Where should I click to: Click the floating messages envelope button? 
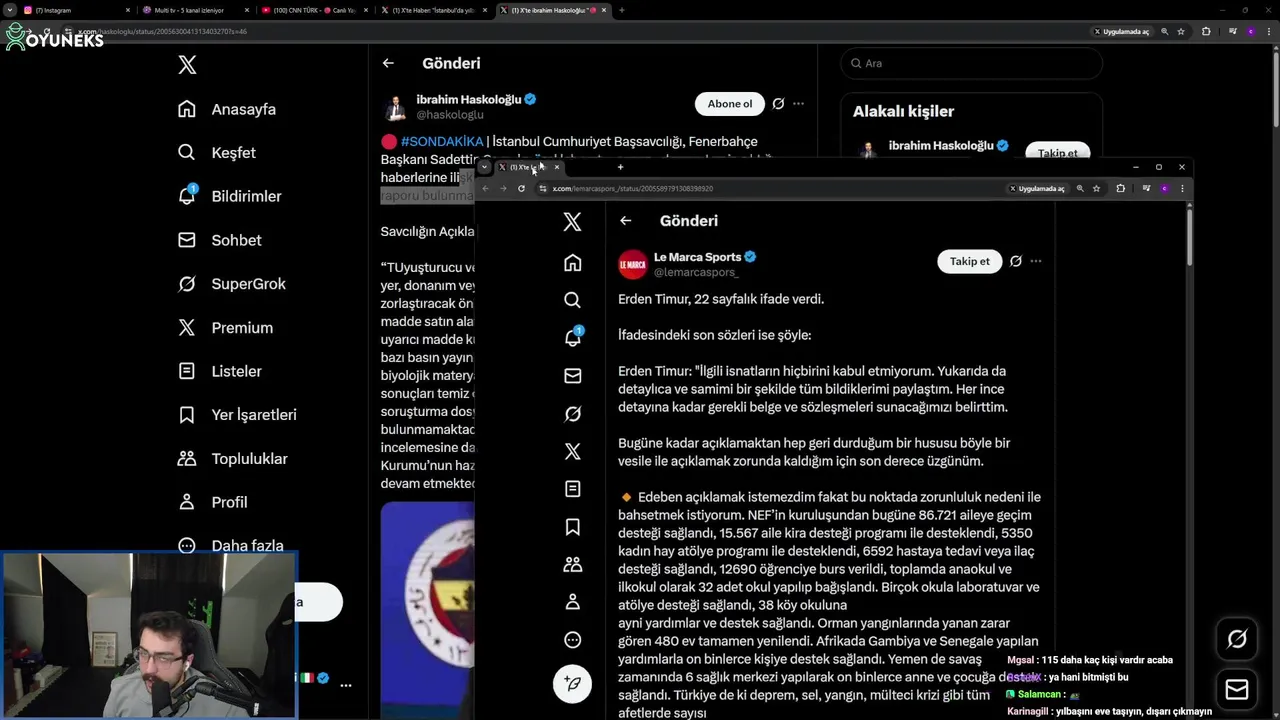(1236, 690)
